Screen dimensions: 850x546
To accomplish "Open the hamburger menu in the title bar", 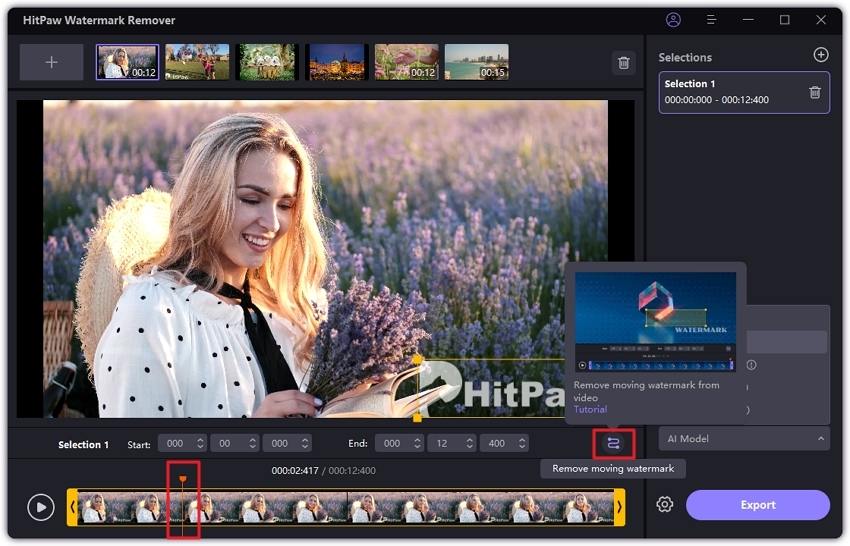I will point(711,20).
